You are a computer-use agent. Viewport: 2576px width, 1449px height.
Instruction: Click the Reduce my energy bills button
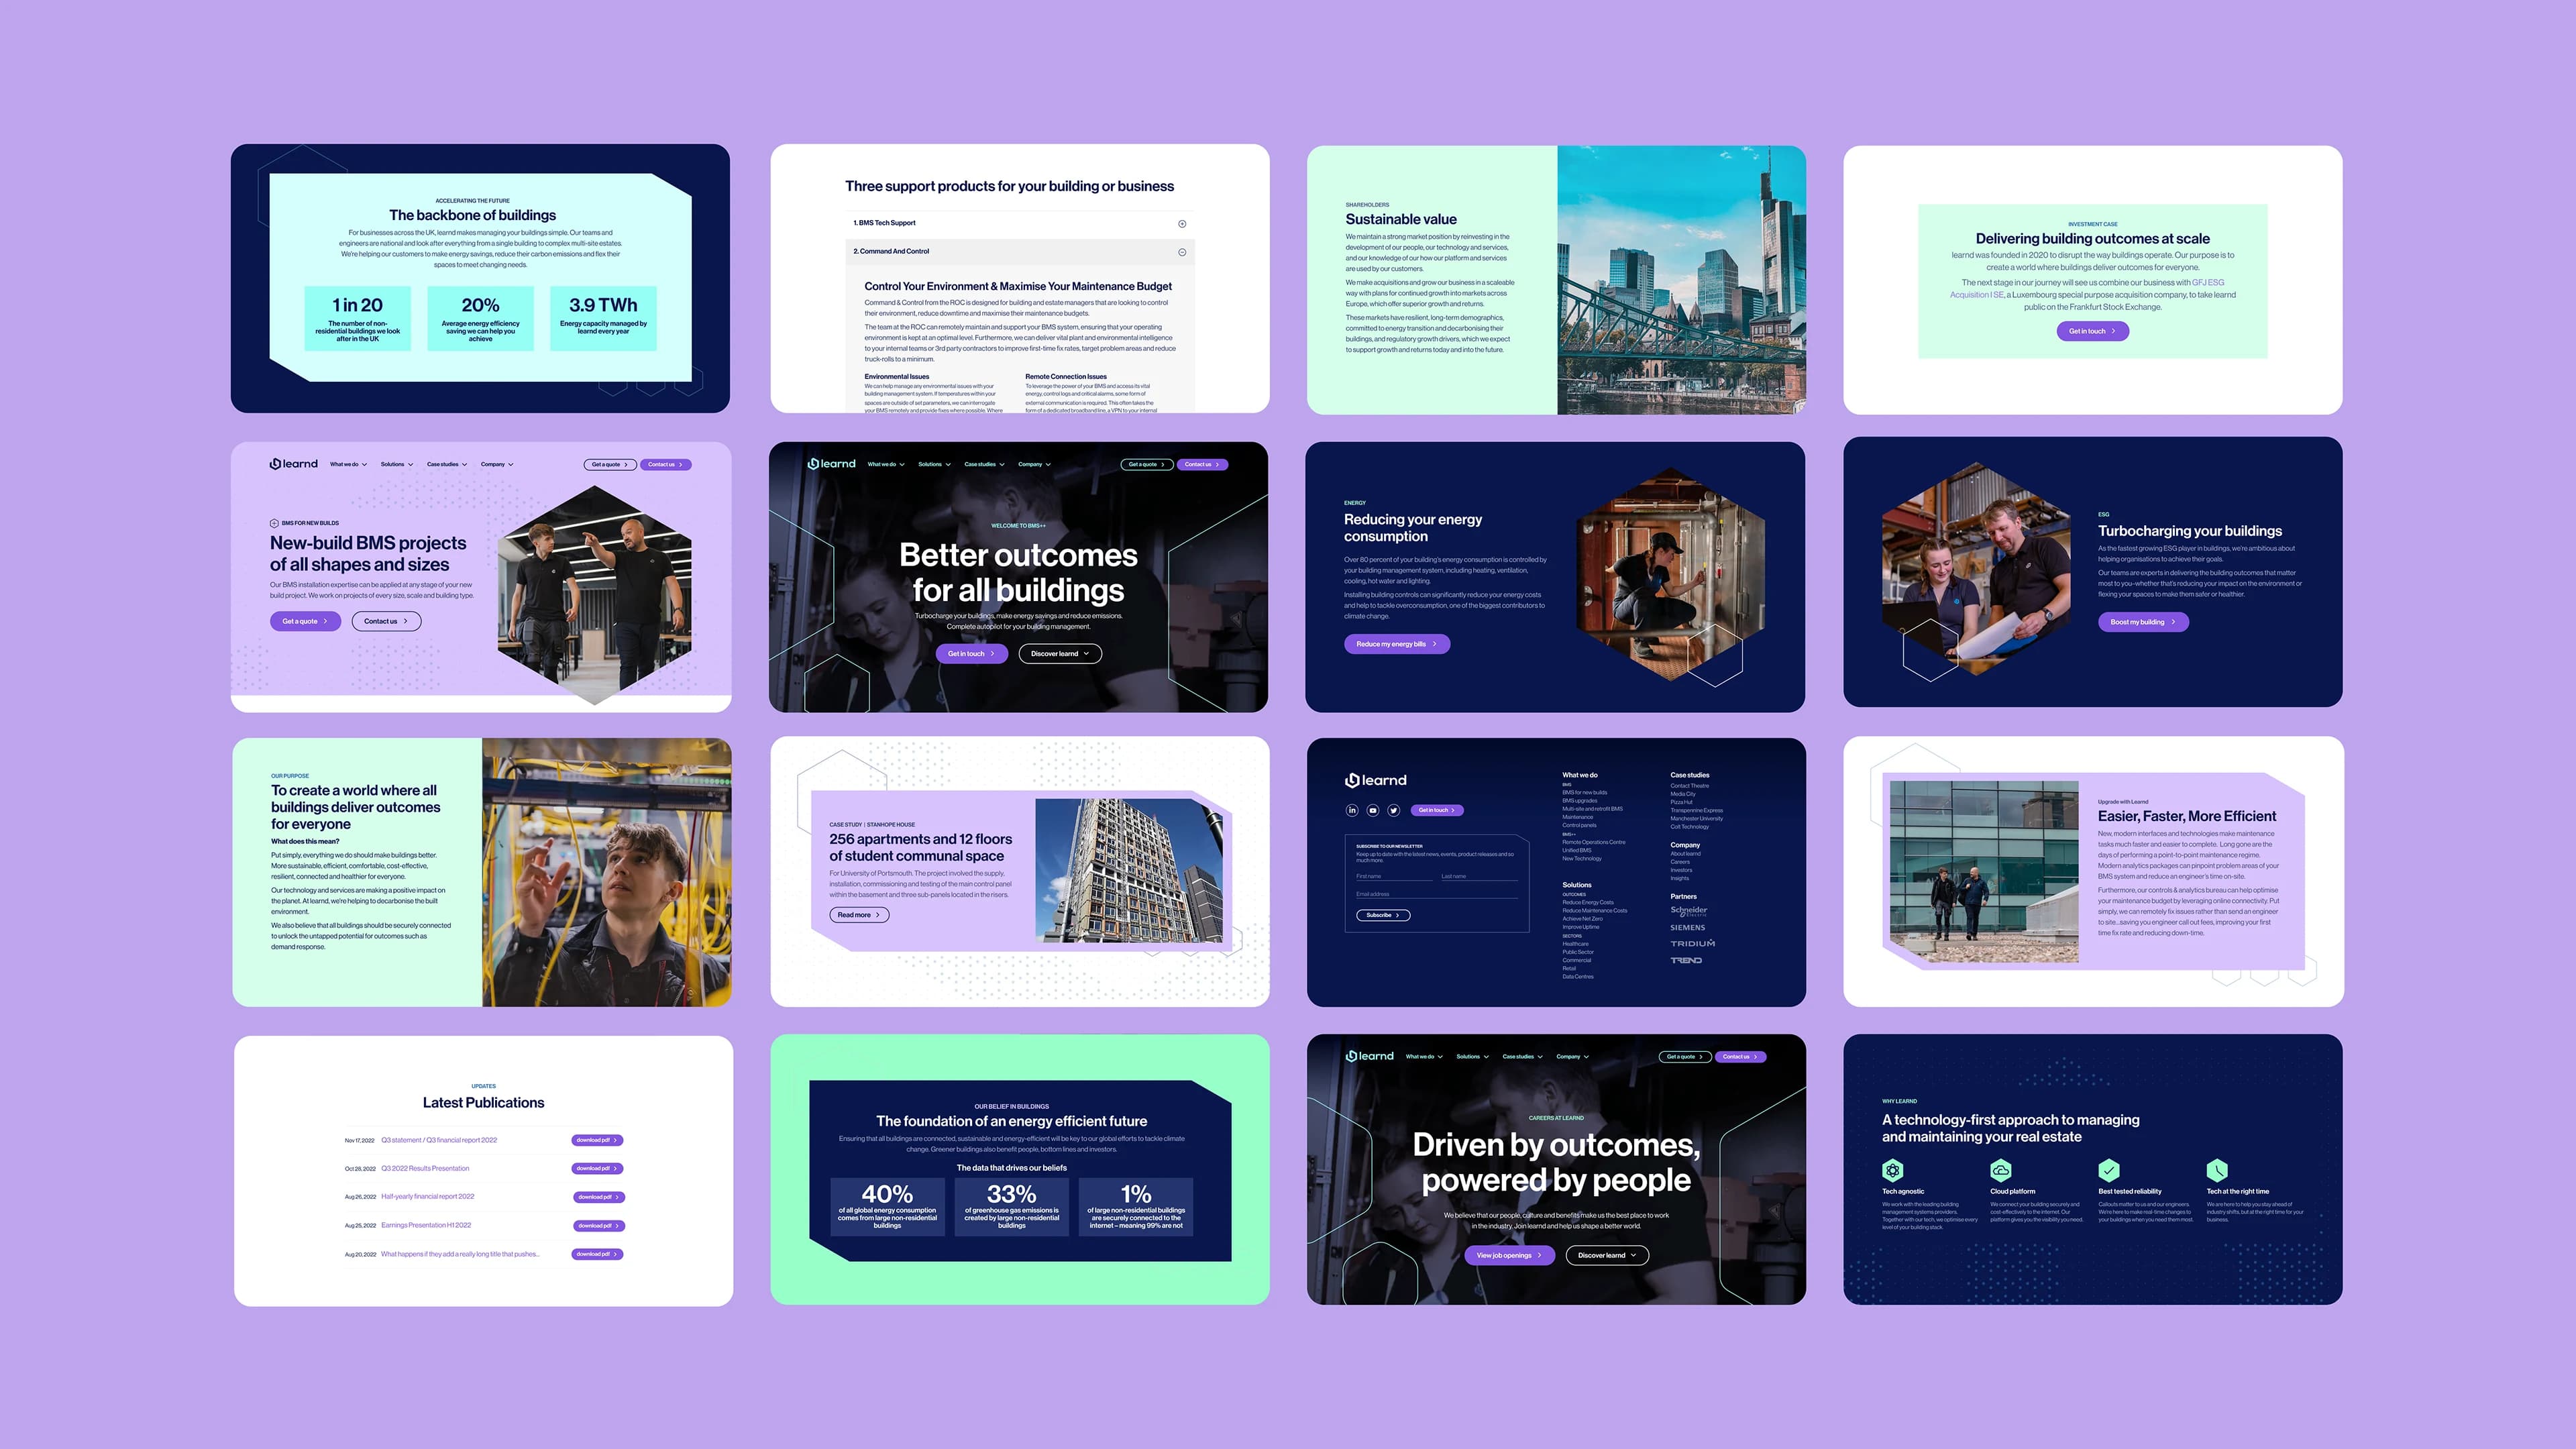1396,644
